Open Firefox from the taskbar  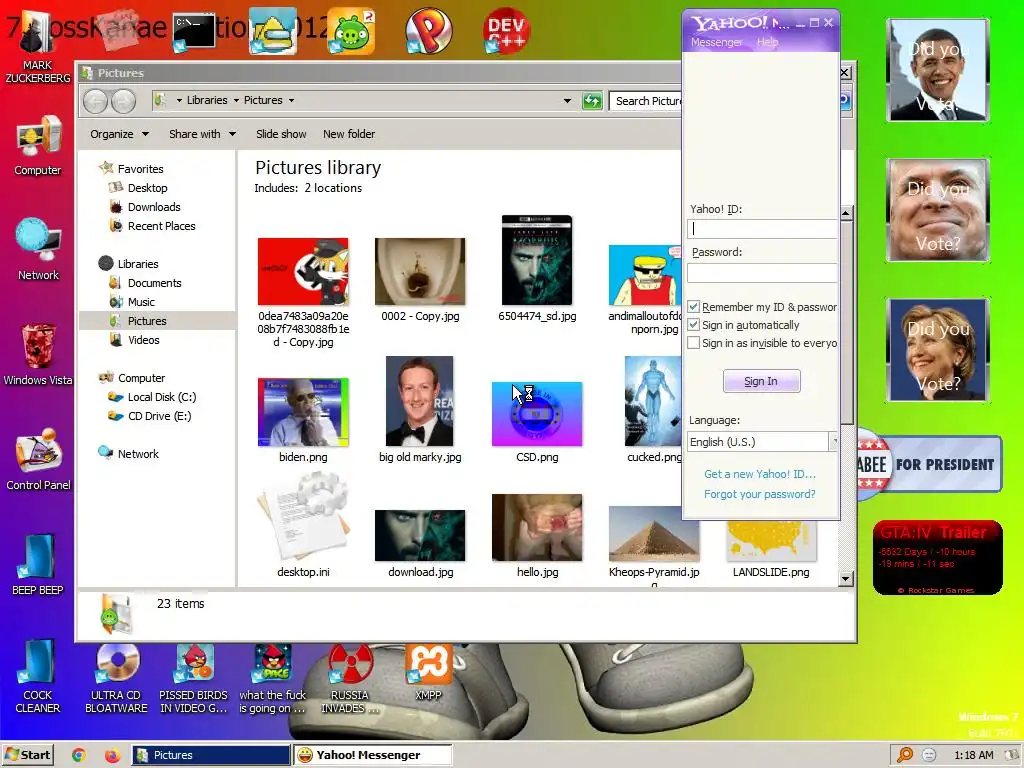(x=112, y=755)
